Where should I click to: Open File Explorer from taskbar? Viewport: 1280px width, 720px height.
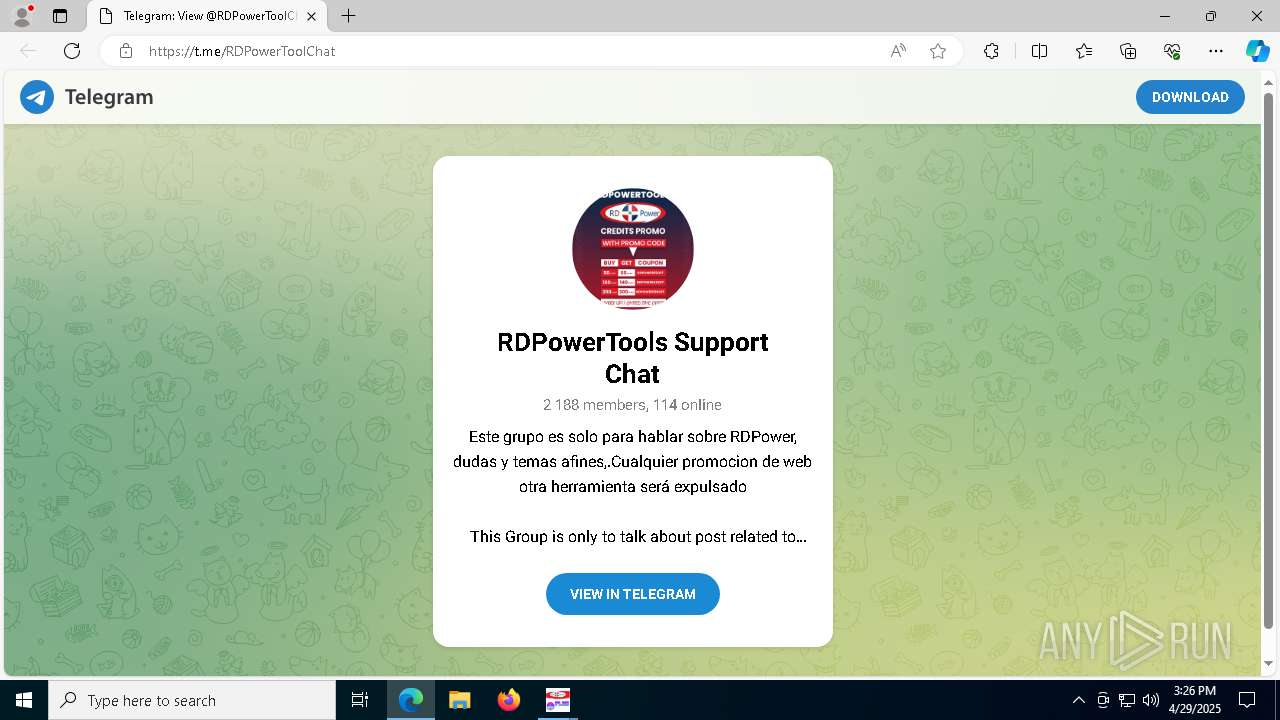459,700
